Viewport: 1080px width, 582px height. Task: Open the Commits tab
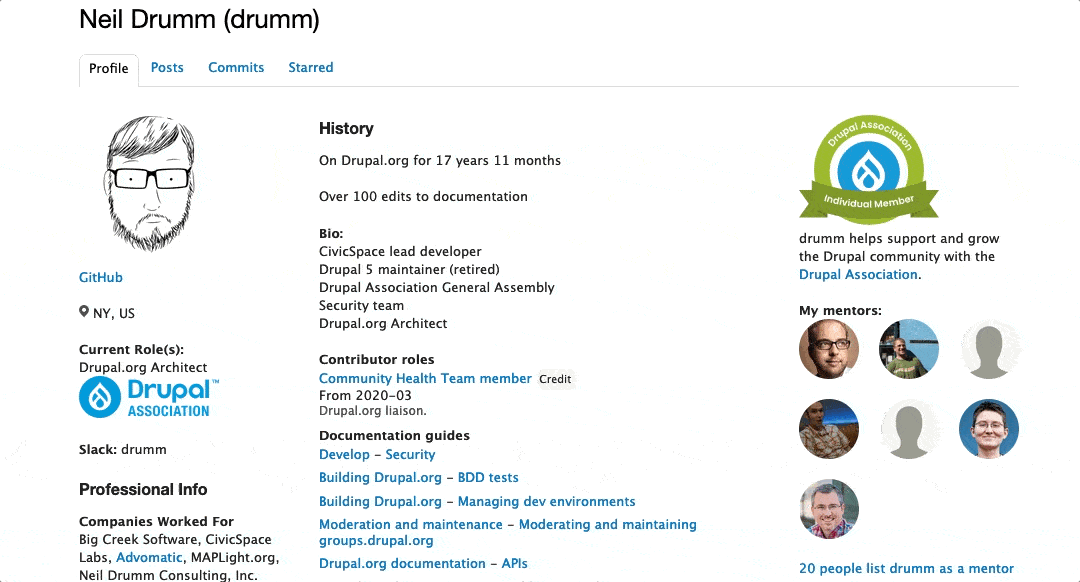[236, 67]
